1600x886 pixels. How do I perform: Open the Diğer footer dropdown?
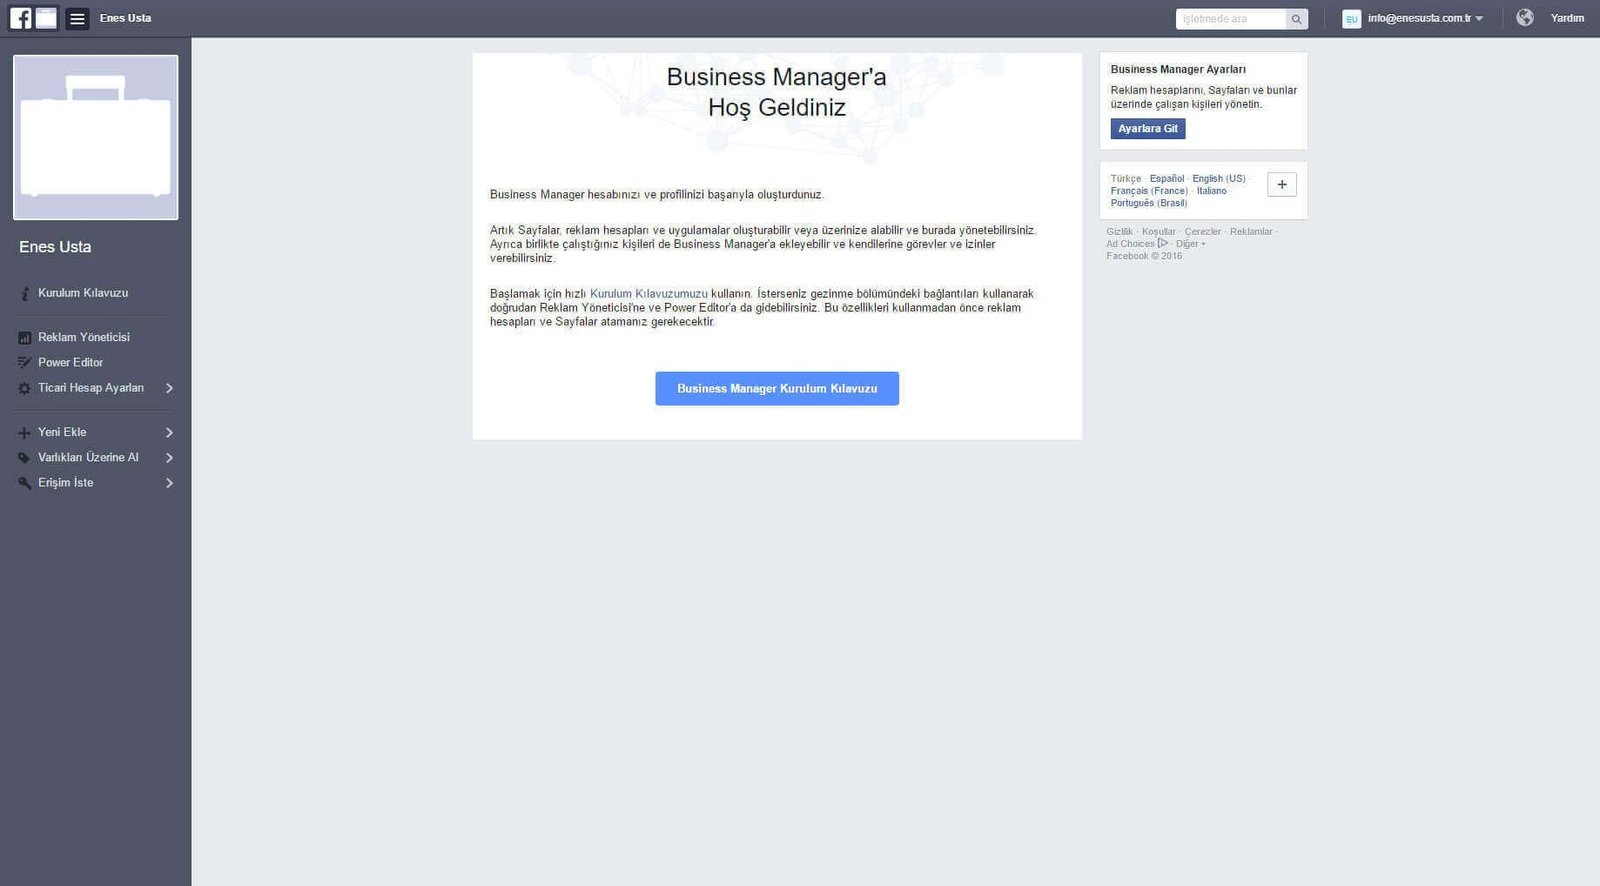click(x=1190, y=244)
